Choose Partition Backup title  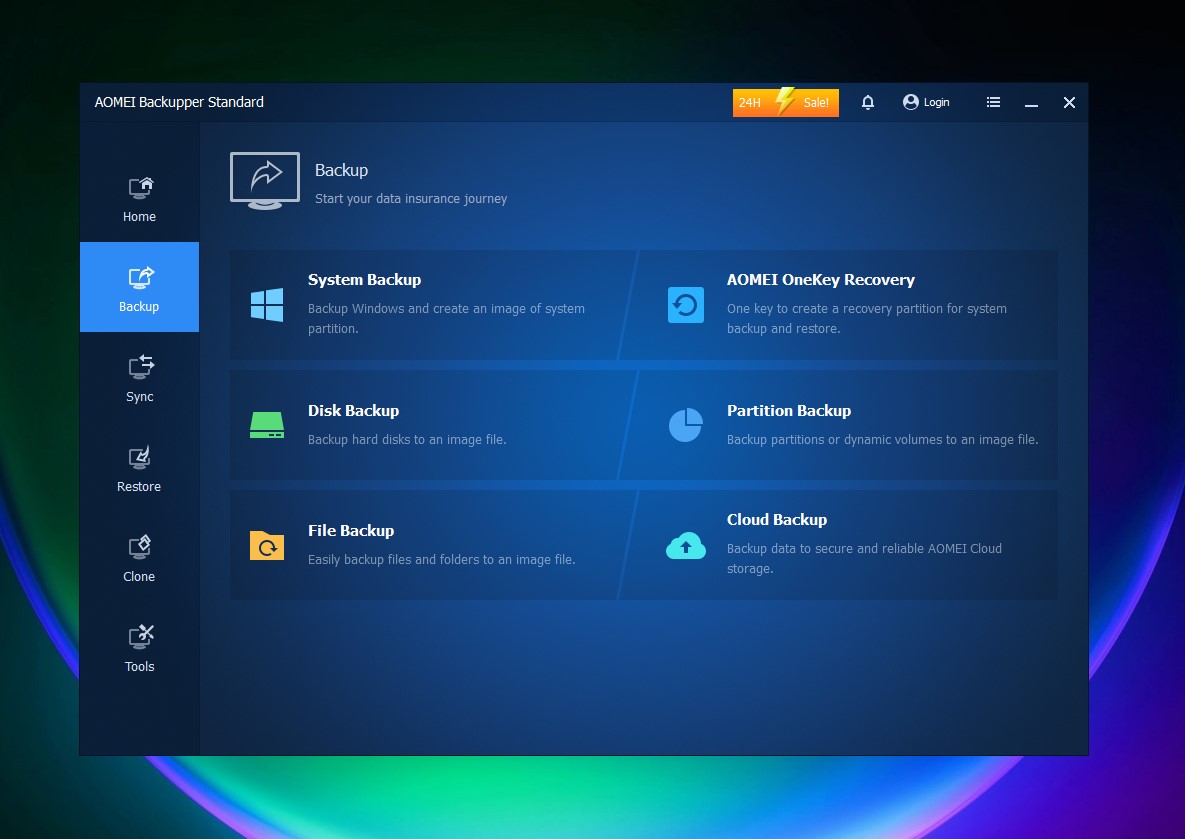[x=788, y=410]
